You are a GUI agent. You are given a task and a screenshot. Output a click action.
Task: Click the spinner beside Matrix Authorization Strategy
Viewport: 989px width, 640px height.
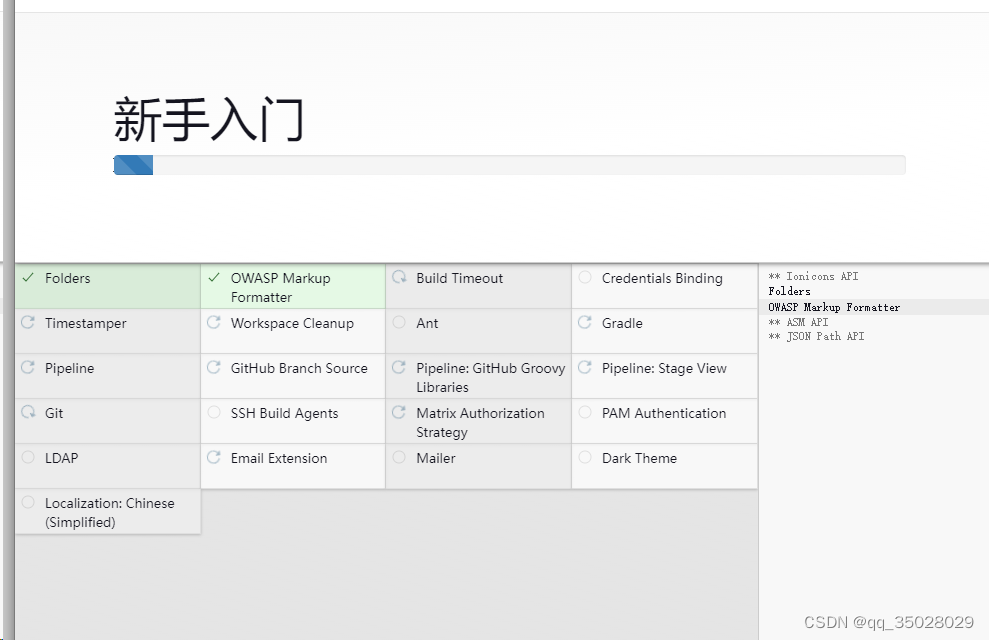[x=399, y=413]
